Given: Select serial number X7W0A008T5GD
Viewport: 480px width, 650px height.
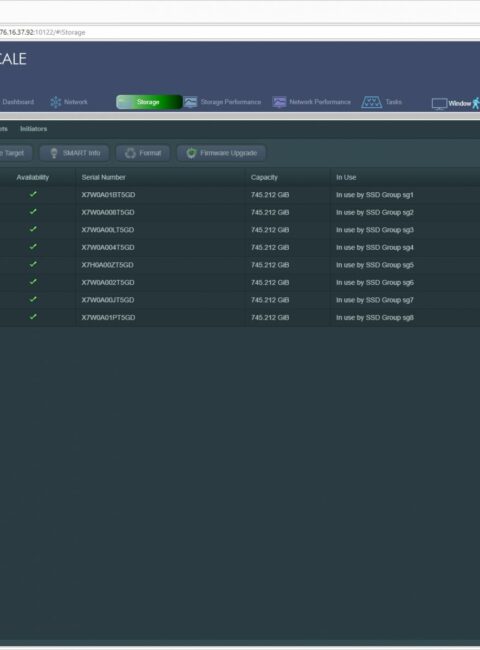Looking at the screenshot, I should [x=108, y=212].
